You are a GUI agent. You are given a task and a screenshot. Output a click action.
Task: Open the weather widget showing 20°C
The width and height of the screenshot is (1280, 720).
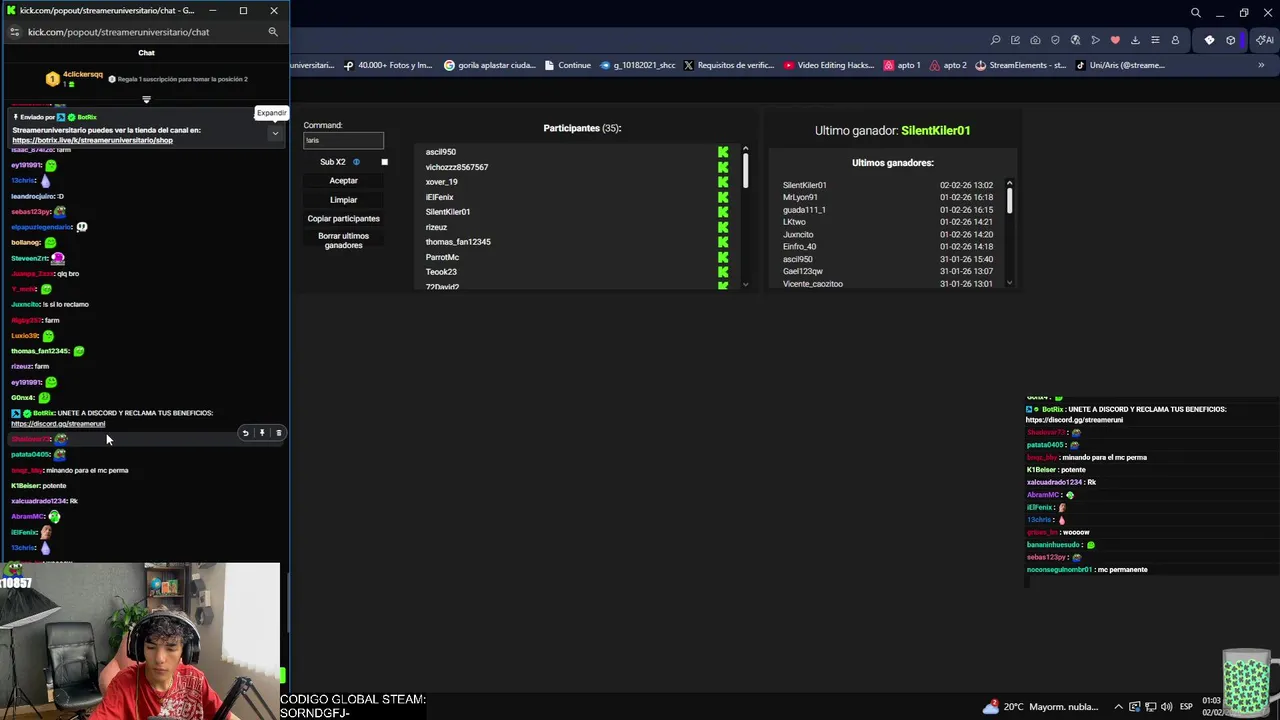[x=1040, y=707]
